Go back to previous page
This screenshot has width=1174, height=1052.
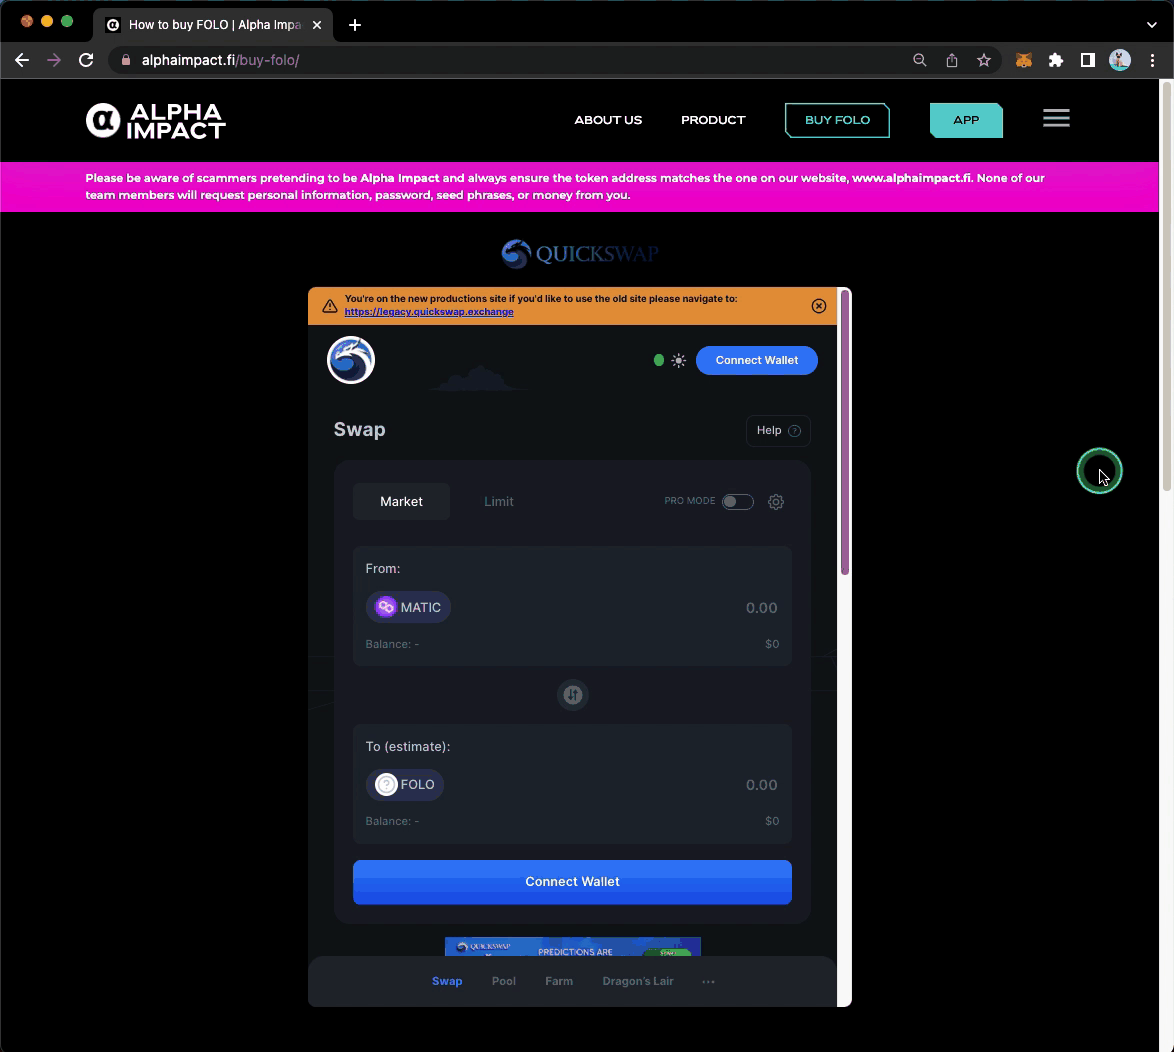point(22,60)
